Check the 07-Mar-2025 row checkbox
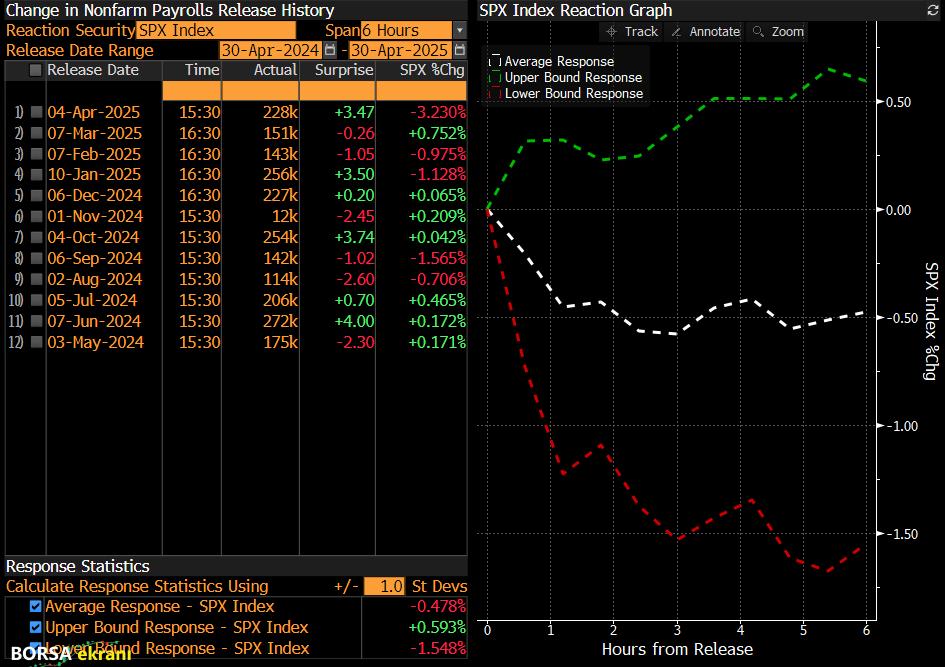 pos(37,133)
